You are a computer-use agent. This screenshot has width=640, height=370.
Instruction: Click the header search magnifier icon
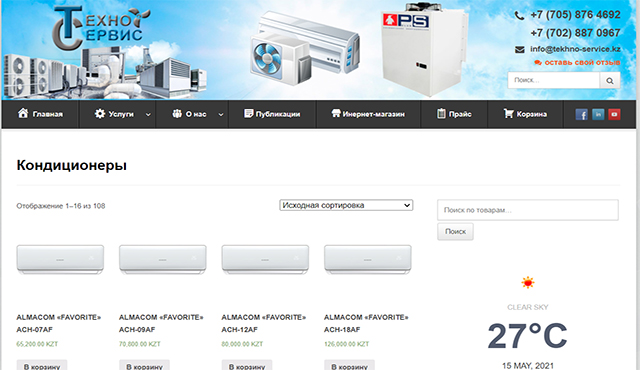[x=610, y=80]
